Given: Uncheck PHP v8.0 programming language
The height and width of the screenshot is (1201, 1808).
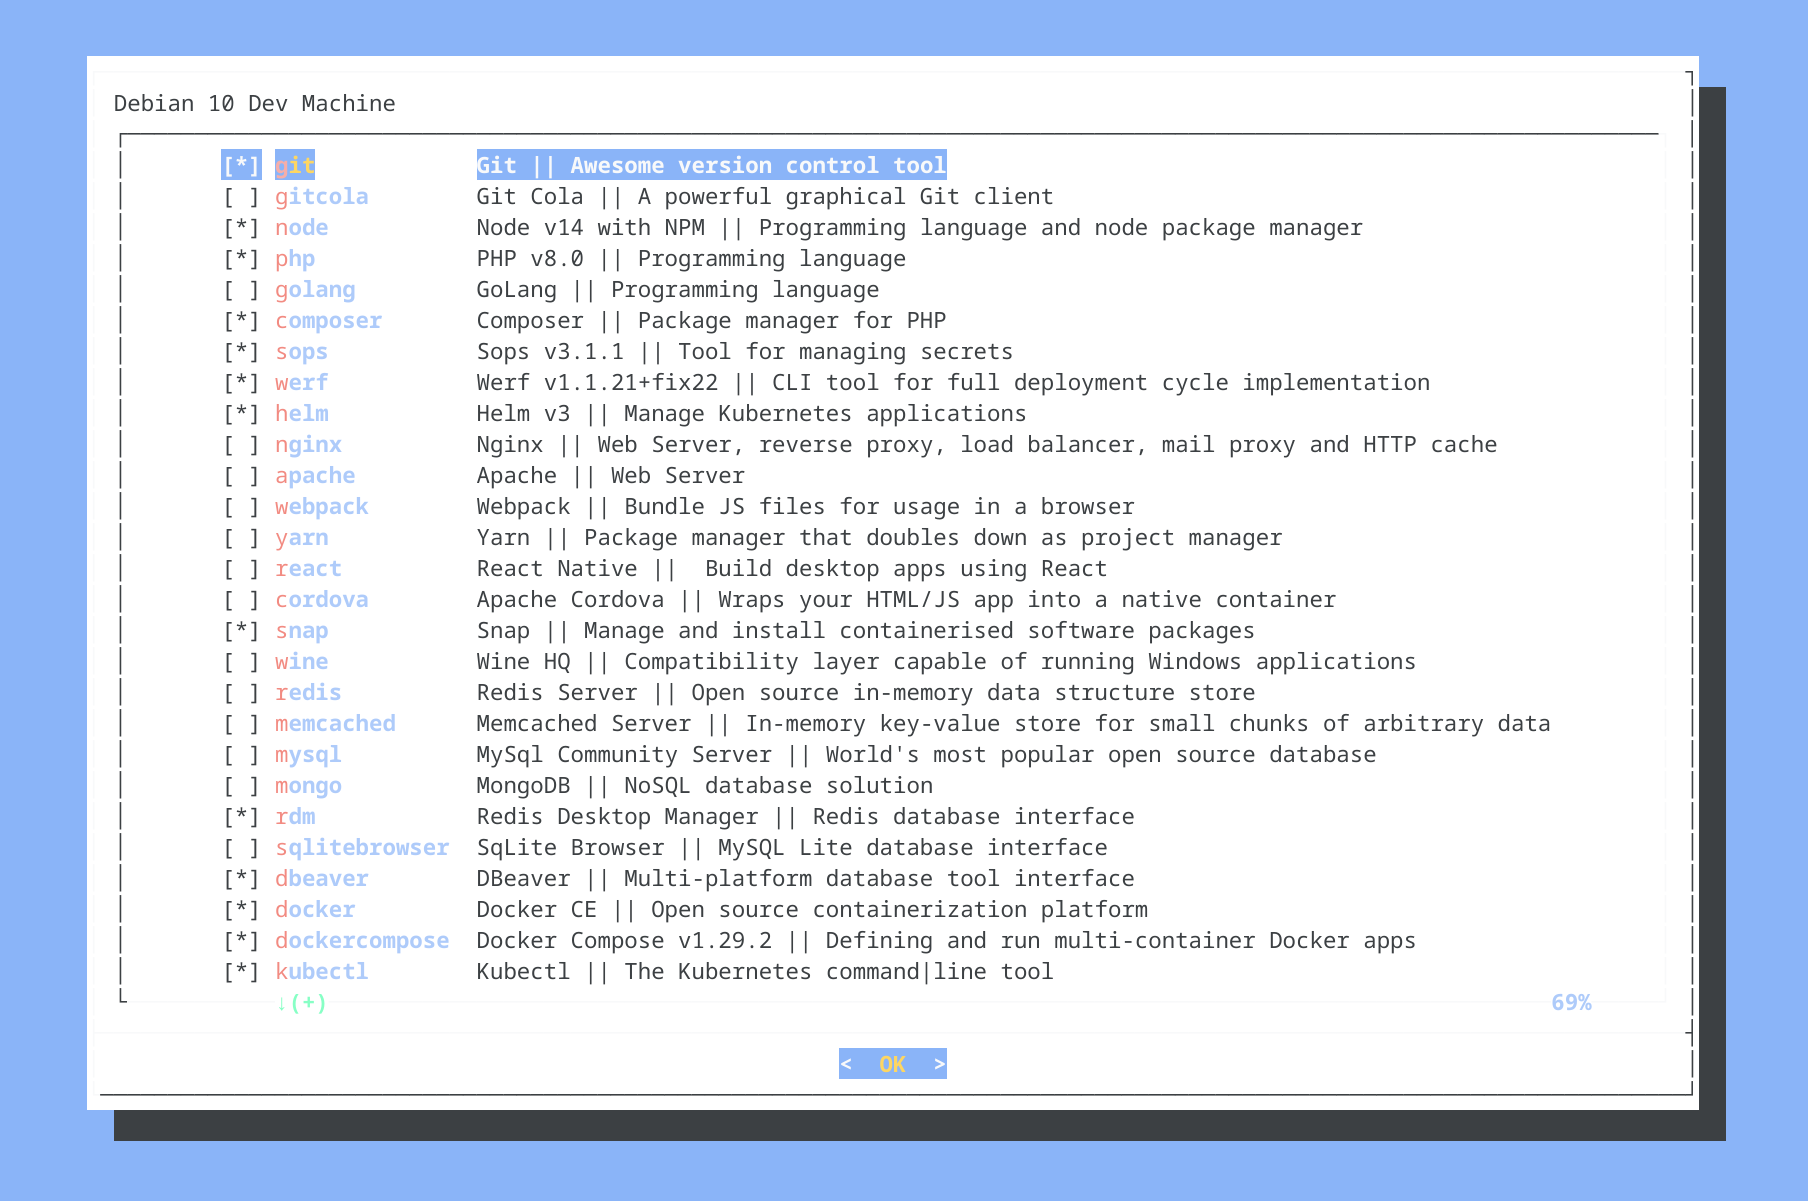Looking at the screenshot, I should tap(240, 258).
